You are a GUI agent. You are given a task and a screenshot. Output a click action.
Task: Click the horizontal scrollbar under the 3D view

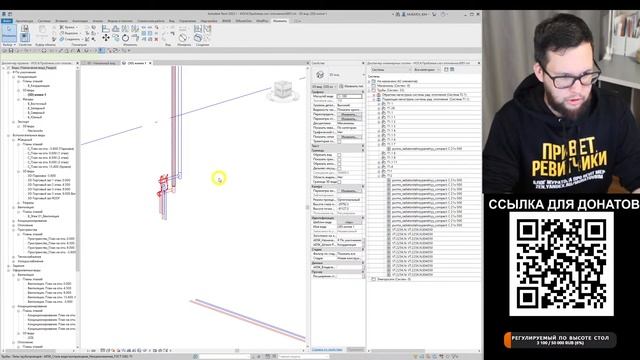237,350
